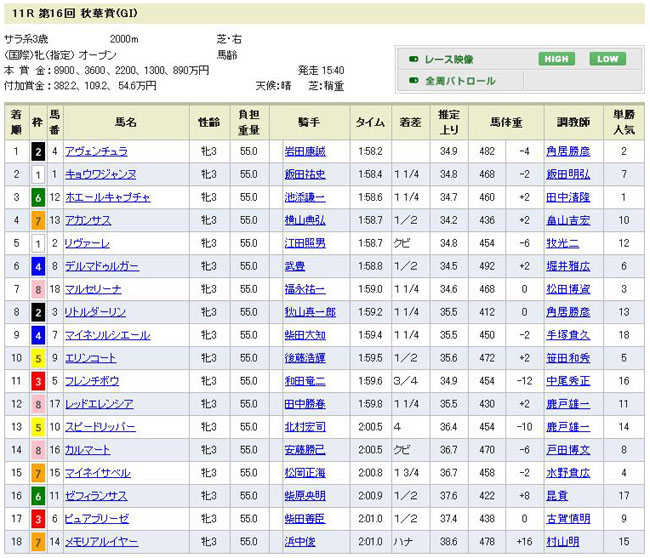Image resolution: width=650 pixels, height=558 pixels.
Task: Click the 全周パトロール camera icon
Action: pos(413,81)
